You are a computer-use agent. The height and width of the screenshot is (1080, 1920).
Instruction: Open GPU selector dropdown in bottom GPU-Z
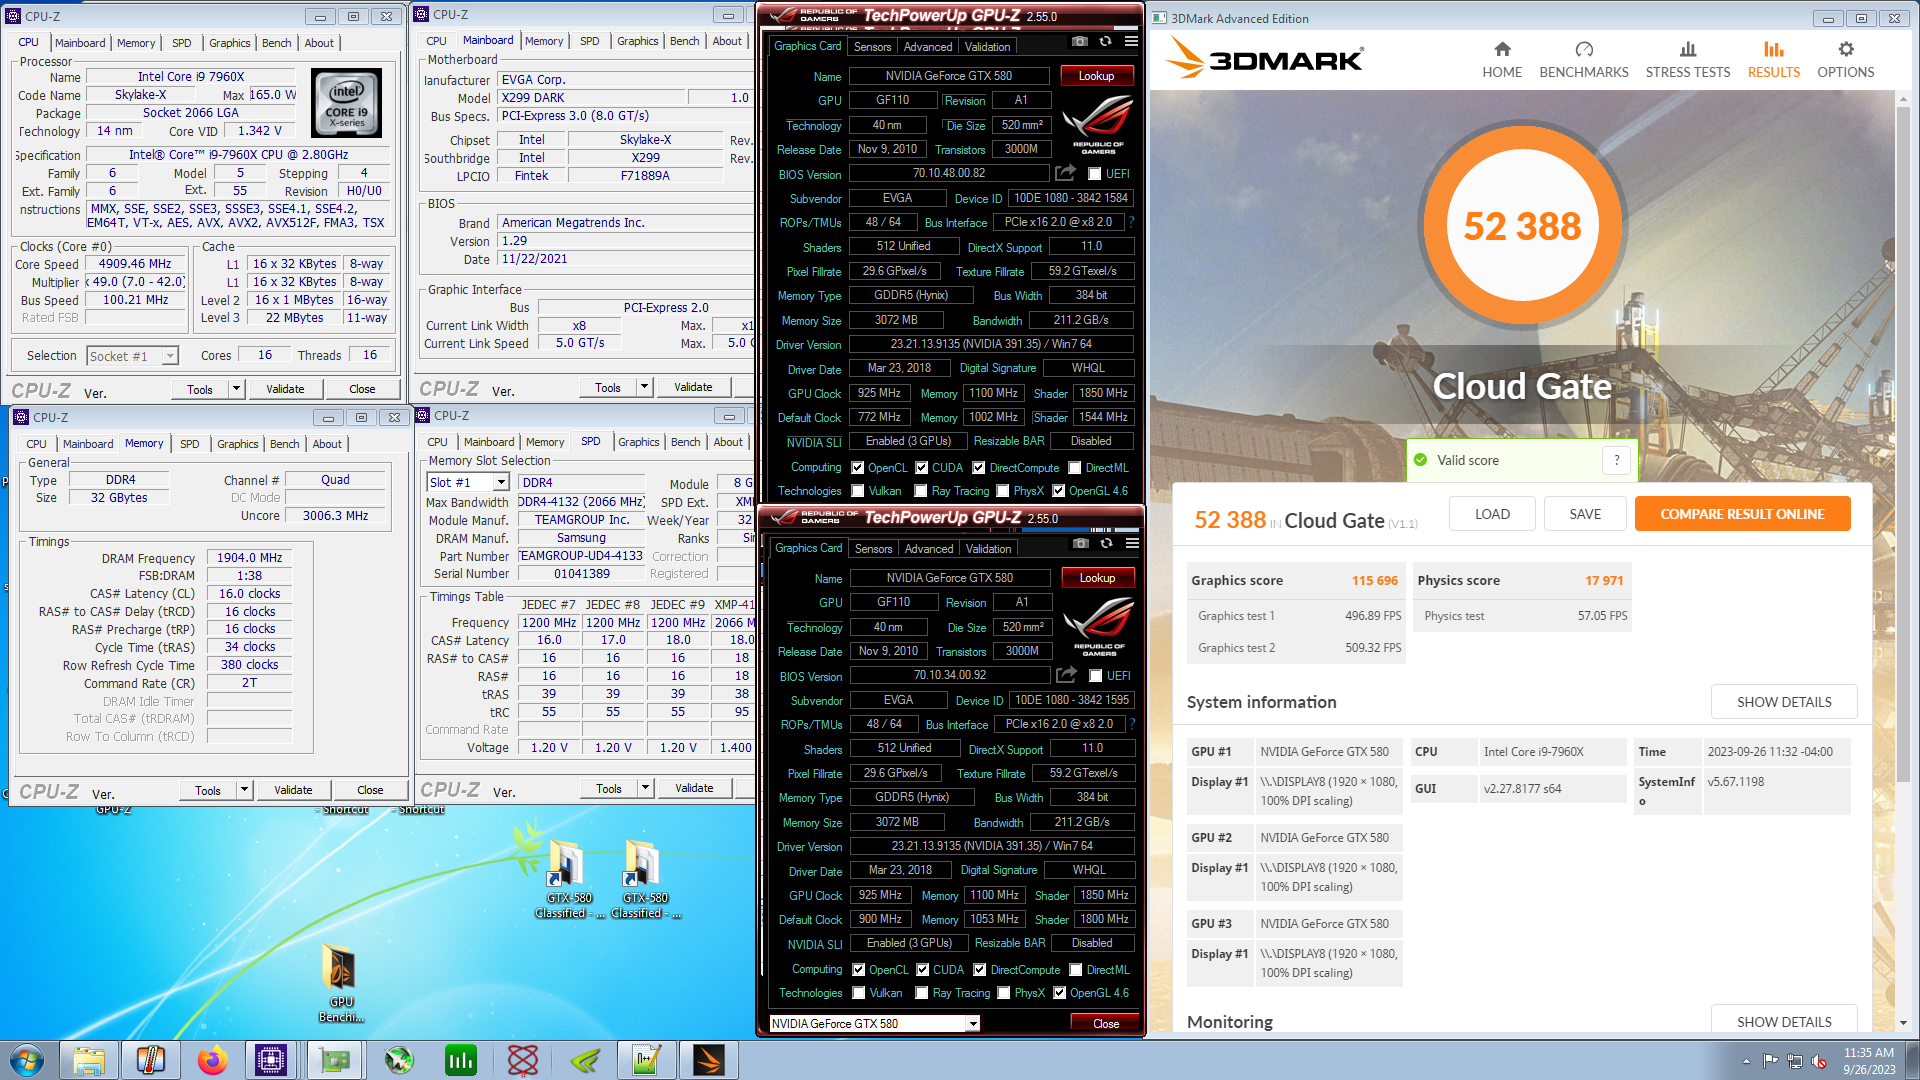pos(874,1024)
